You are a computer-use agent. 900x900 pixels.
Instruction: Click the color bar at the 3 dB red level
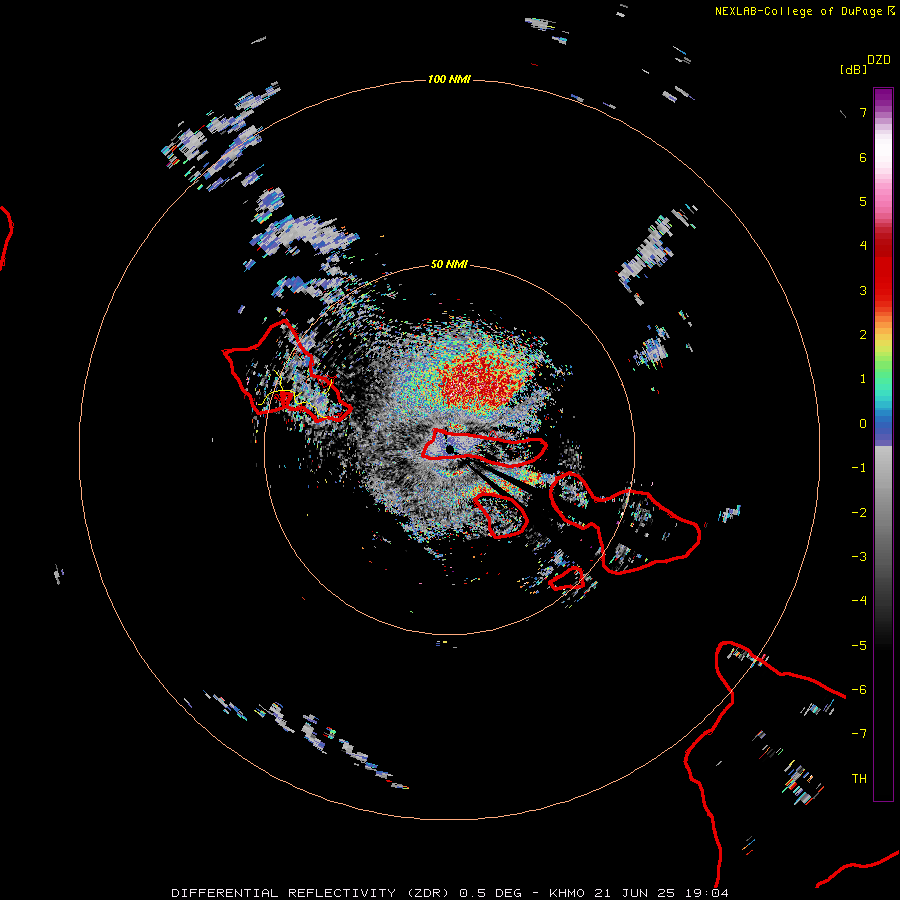tap(883, 290)
